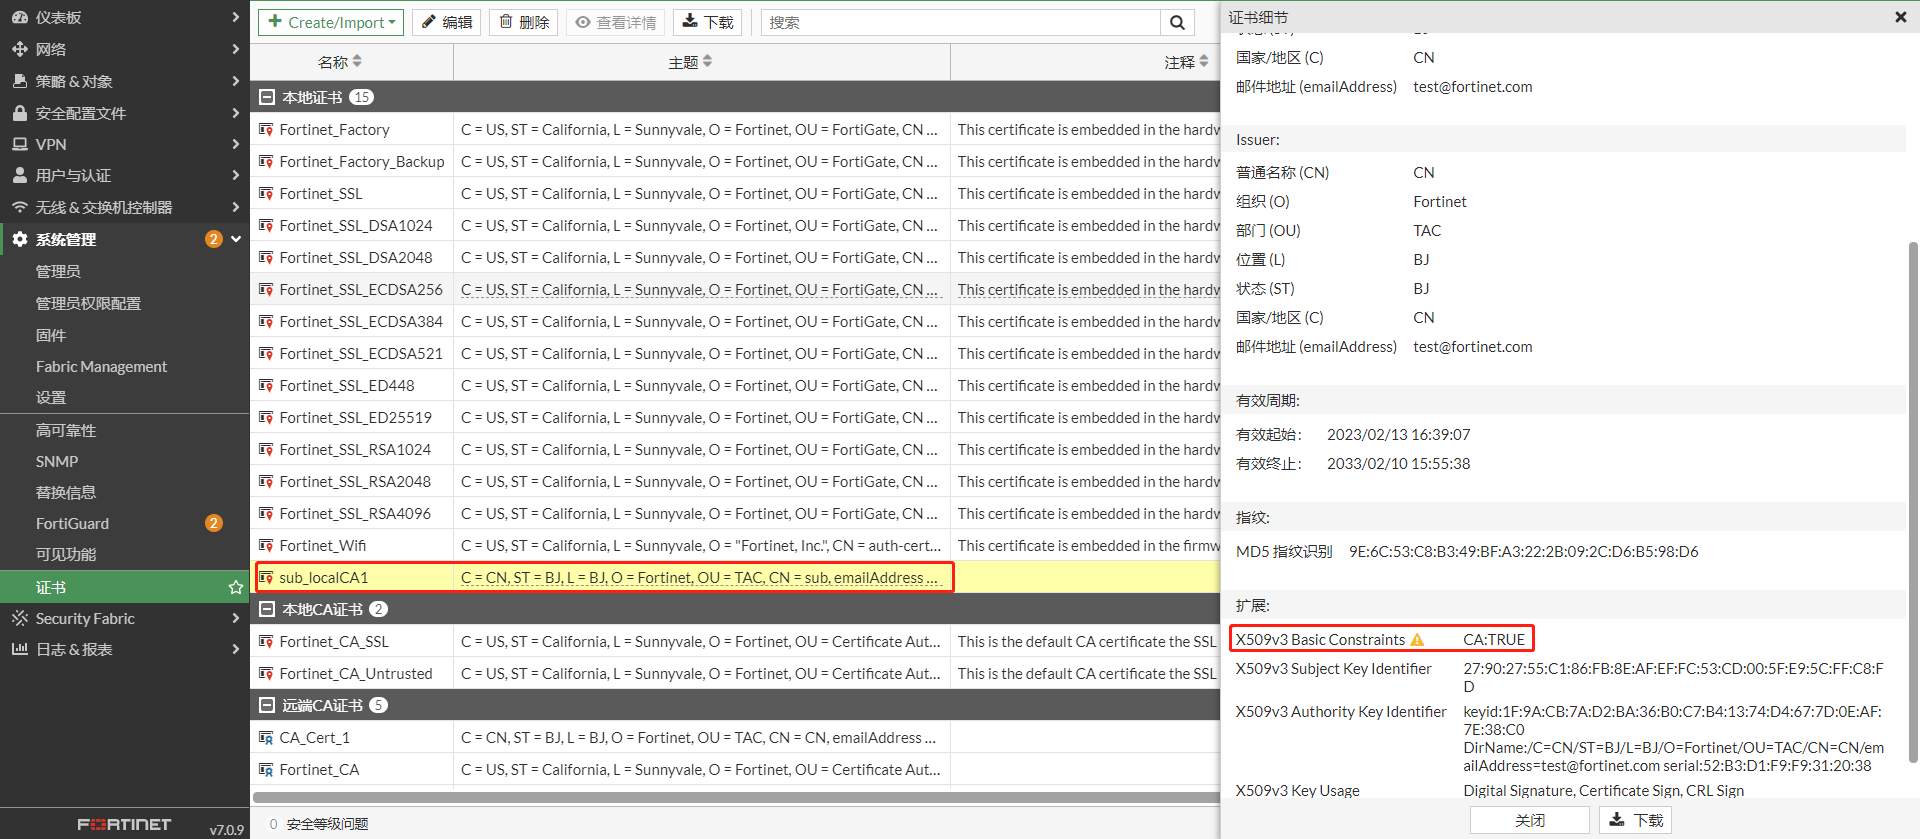Click warning icon next to Basic Constraints
This screenshot has width=1920, height=839.
(x=1417, y=640)
